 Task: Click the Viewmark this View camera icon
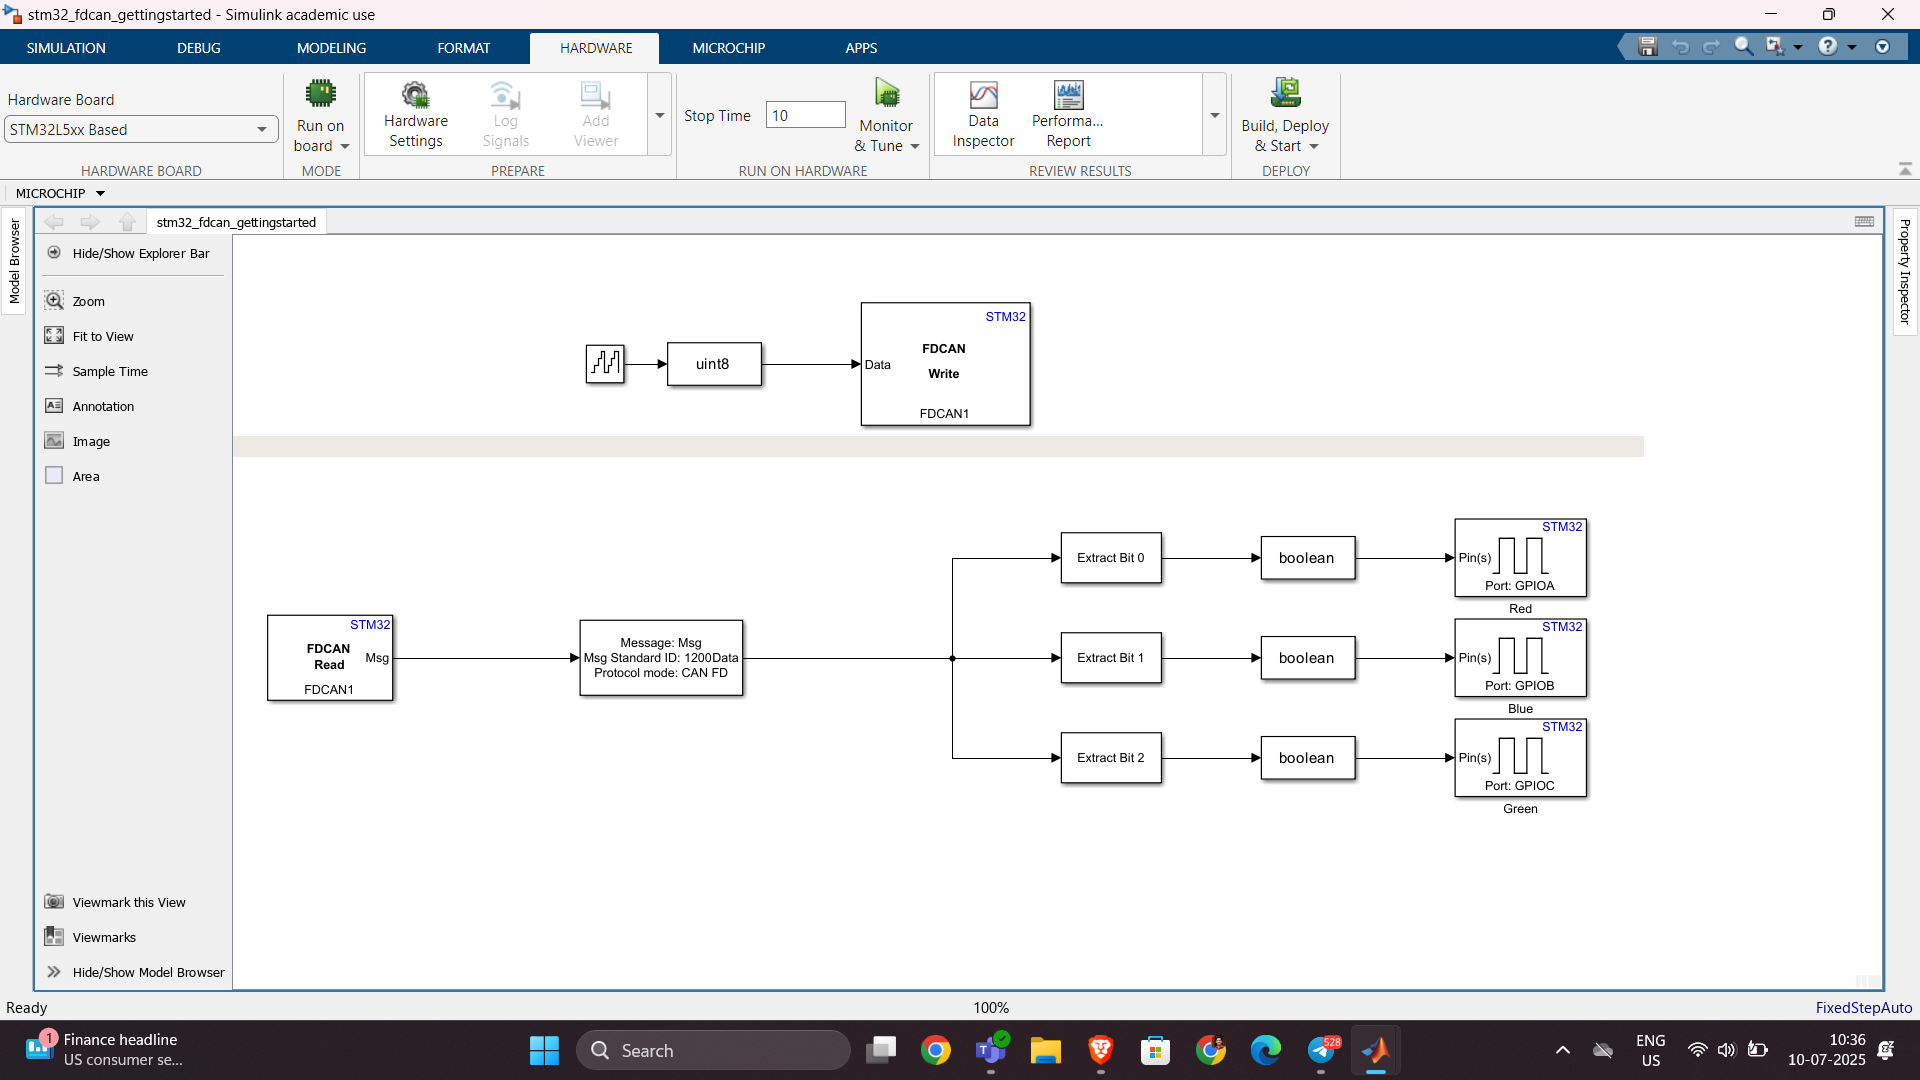click(55, 902)
